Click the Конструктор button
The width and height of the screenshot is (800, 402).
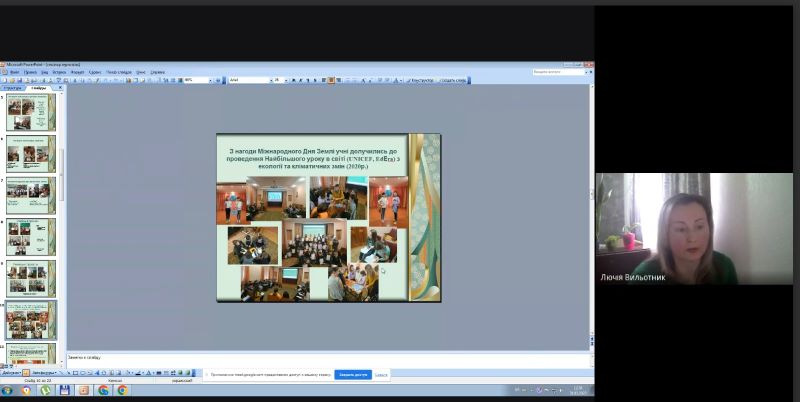coord(421,80)
